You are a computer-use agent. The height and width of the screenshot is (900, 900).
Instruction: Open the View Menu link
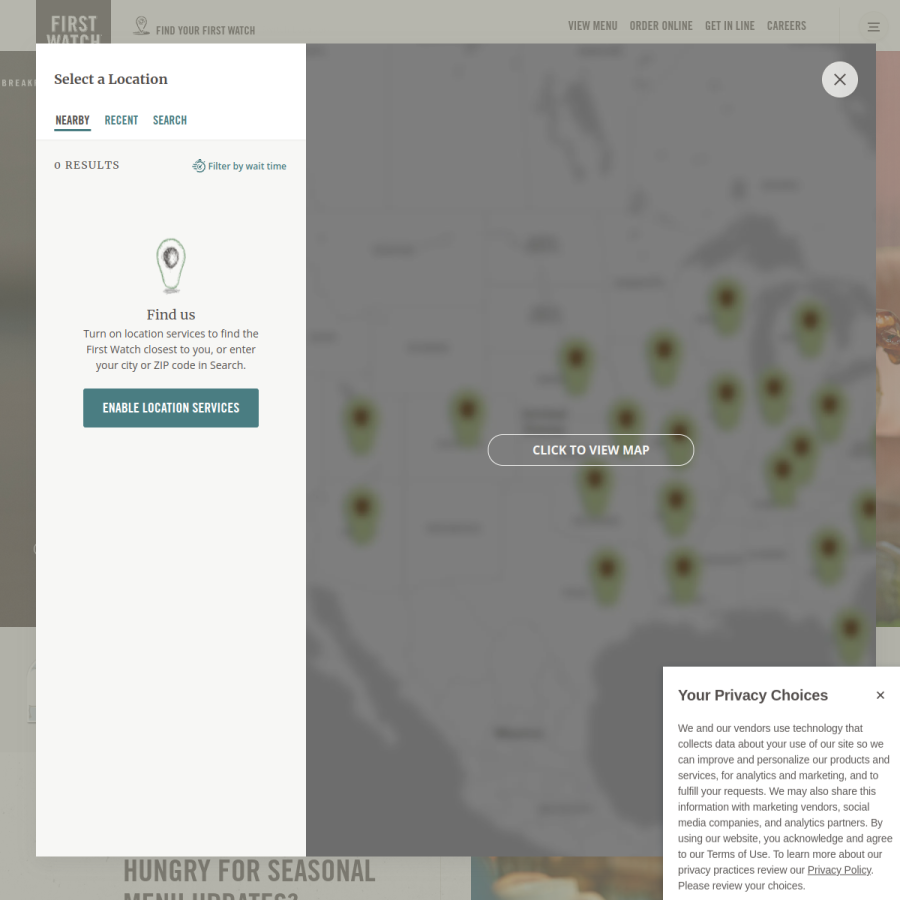[592, 26]
